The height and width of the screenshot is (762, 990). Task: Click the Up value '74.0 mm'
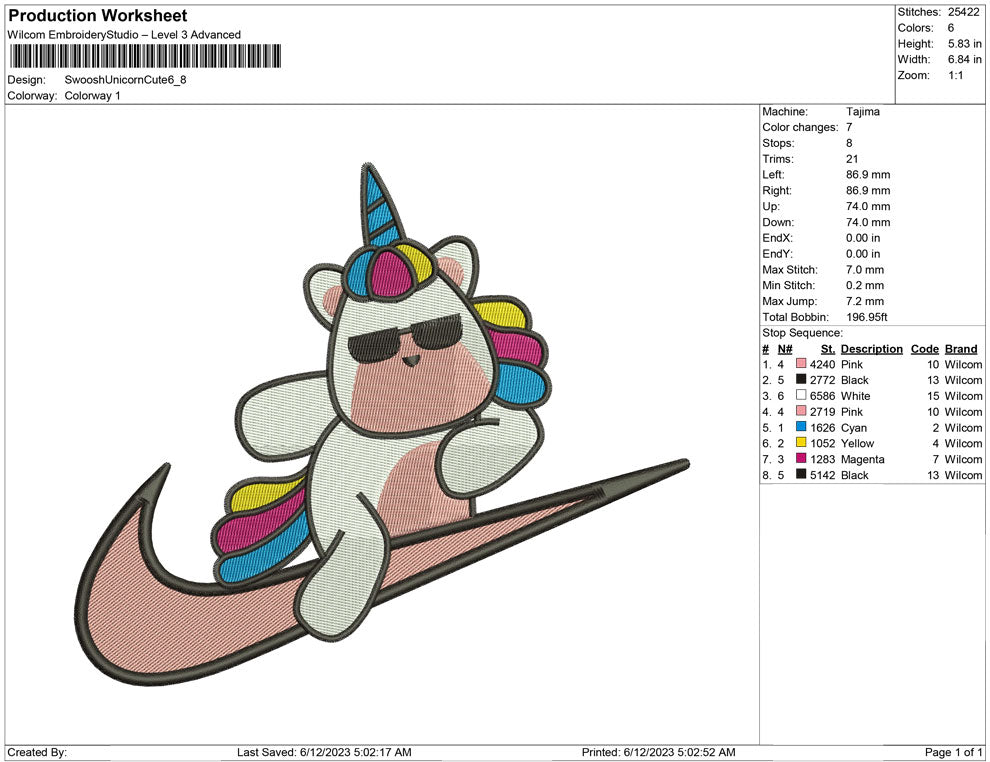868,206
